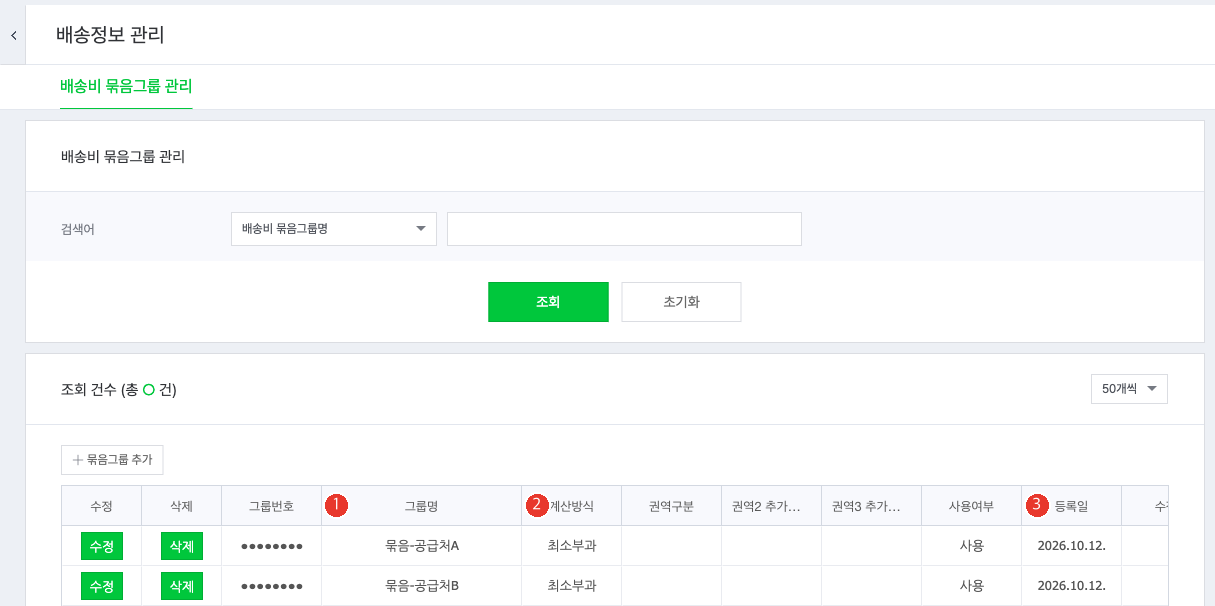Viewport: 1215px width, 606px height.
Task: Click the masked group number in 묶음-공급처A row
Action: [271, 546]
